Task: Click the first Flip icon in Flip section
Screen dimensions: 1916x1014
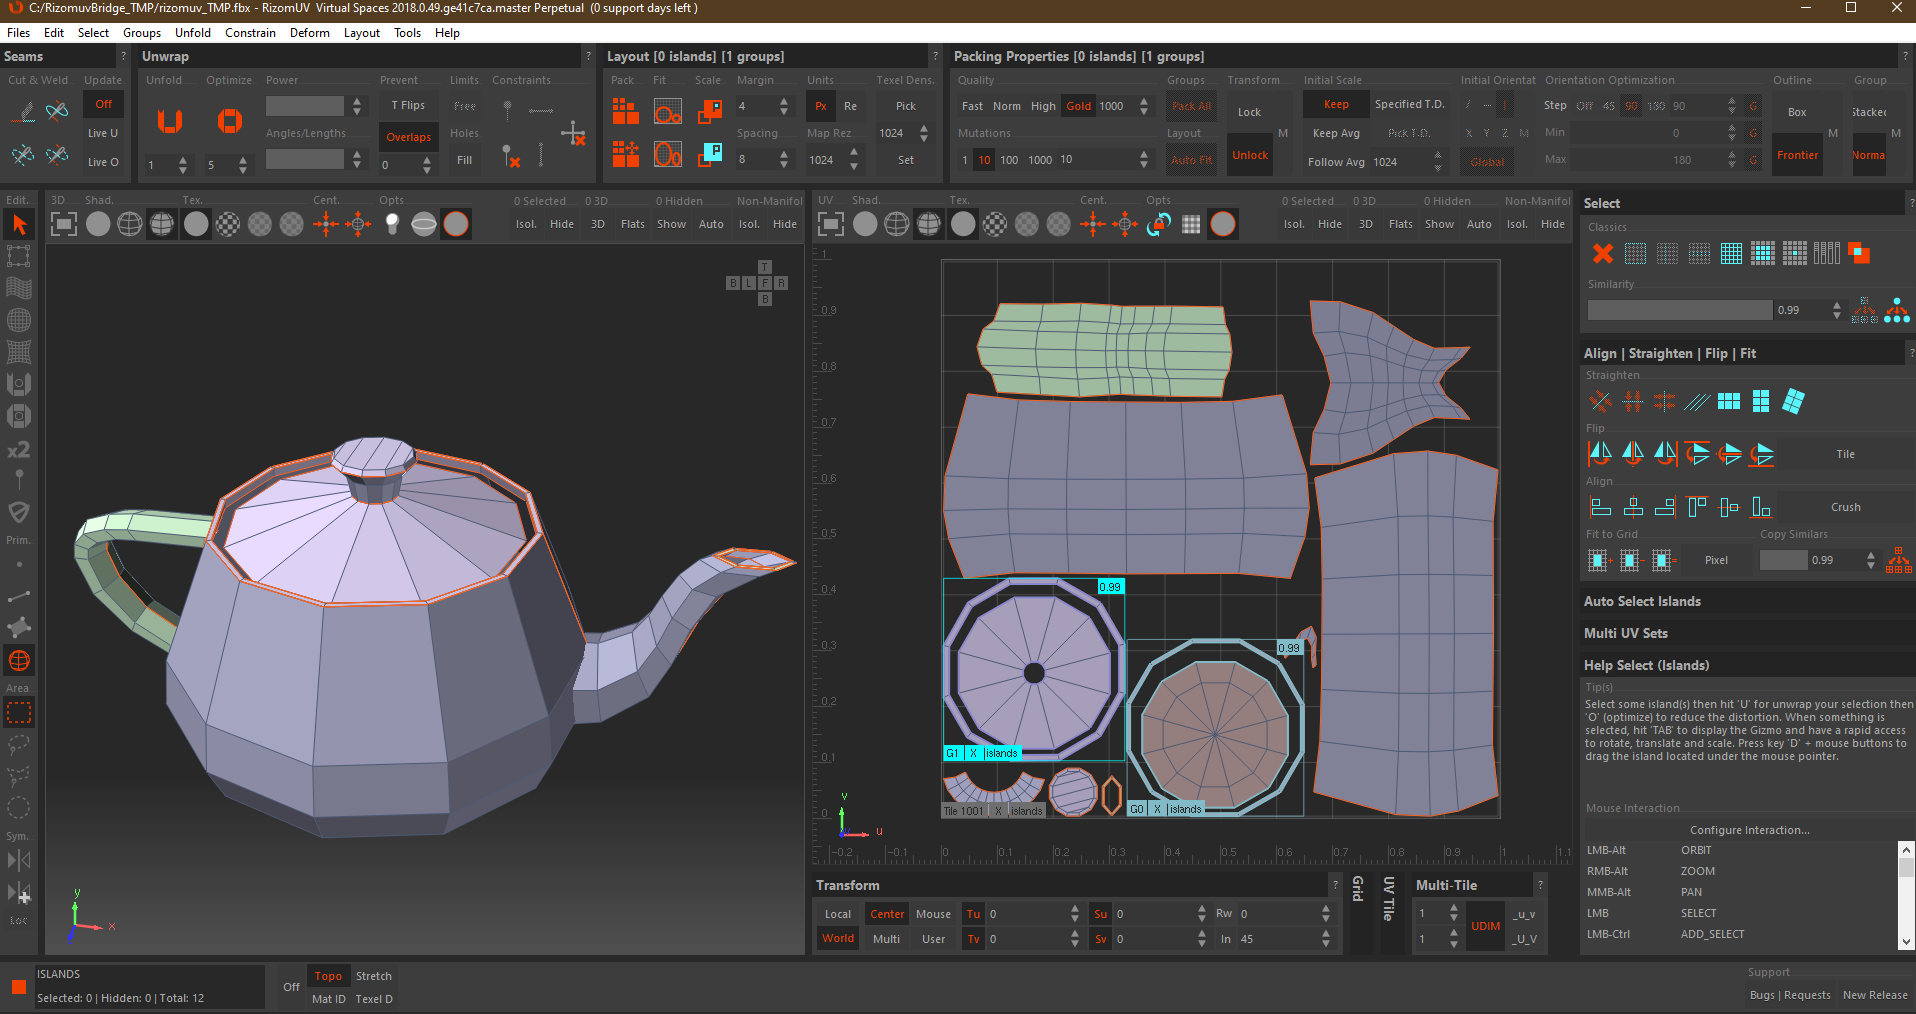Action: click(1600, 454)
